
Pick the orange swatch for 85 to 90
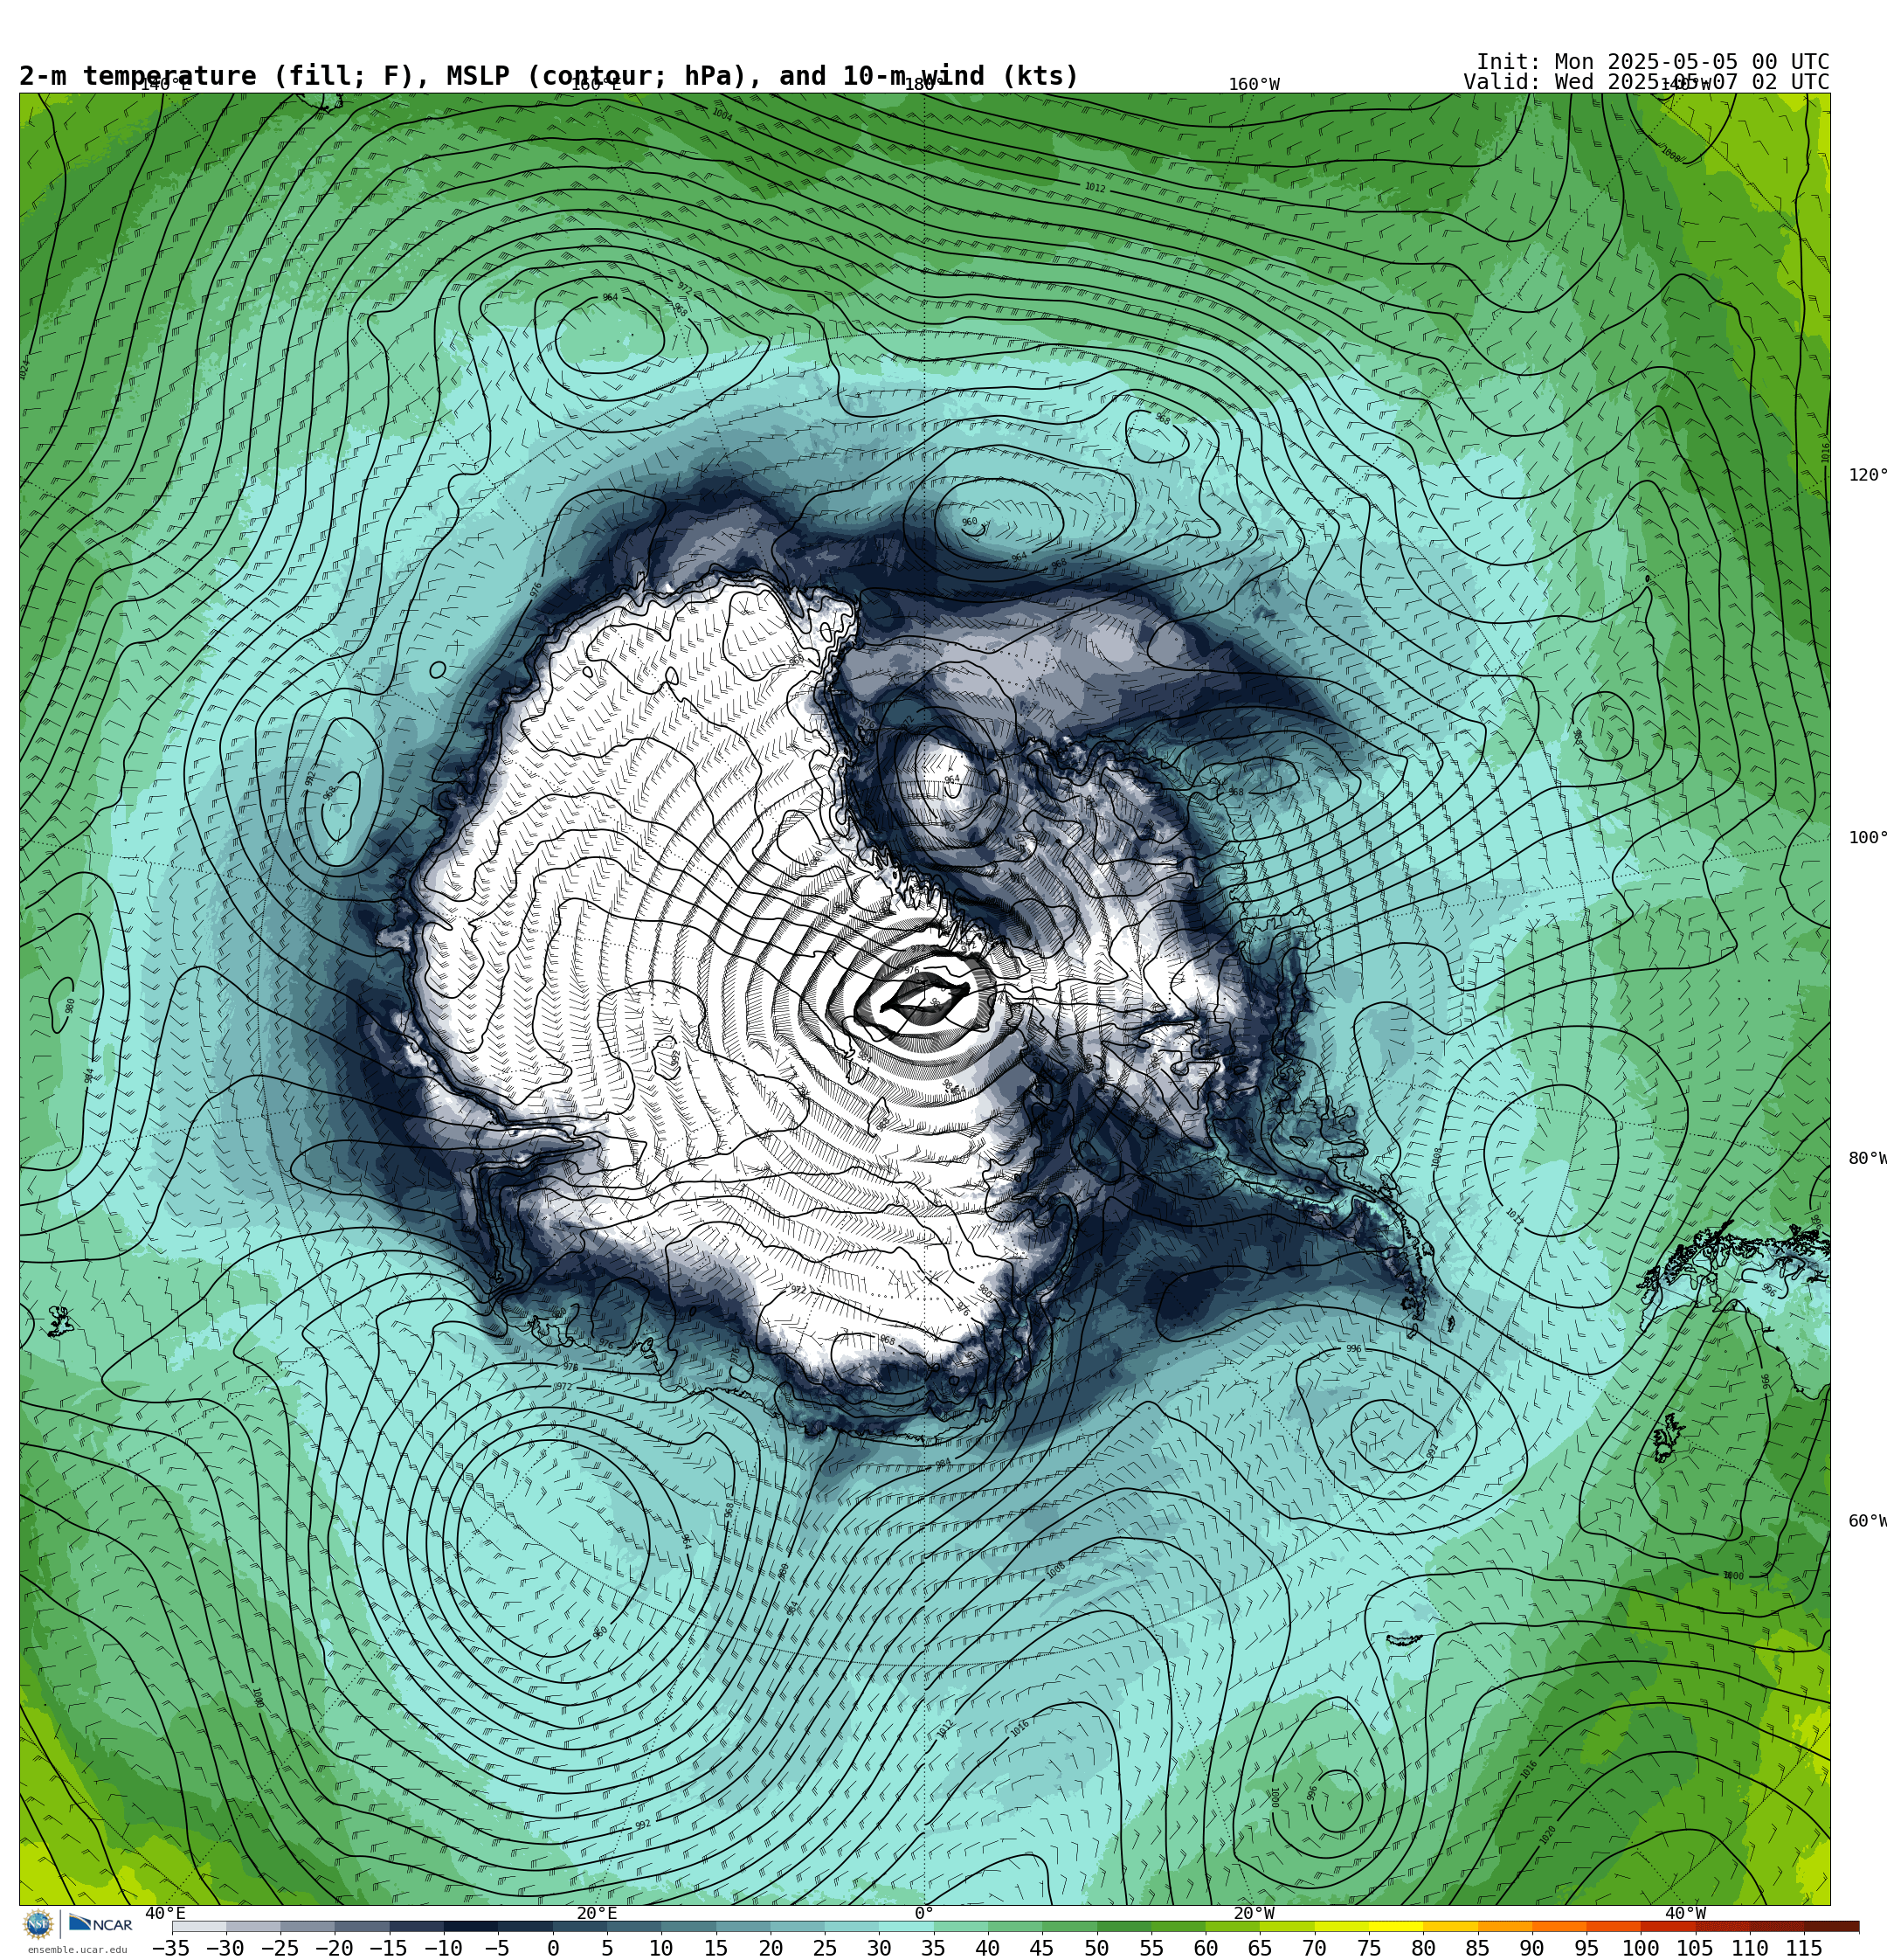(x=1505, y=1926)
